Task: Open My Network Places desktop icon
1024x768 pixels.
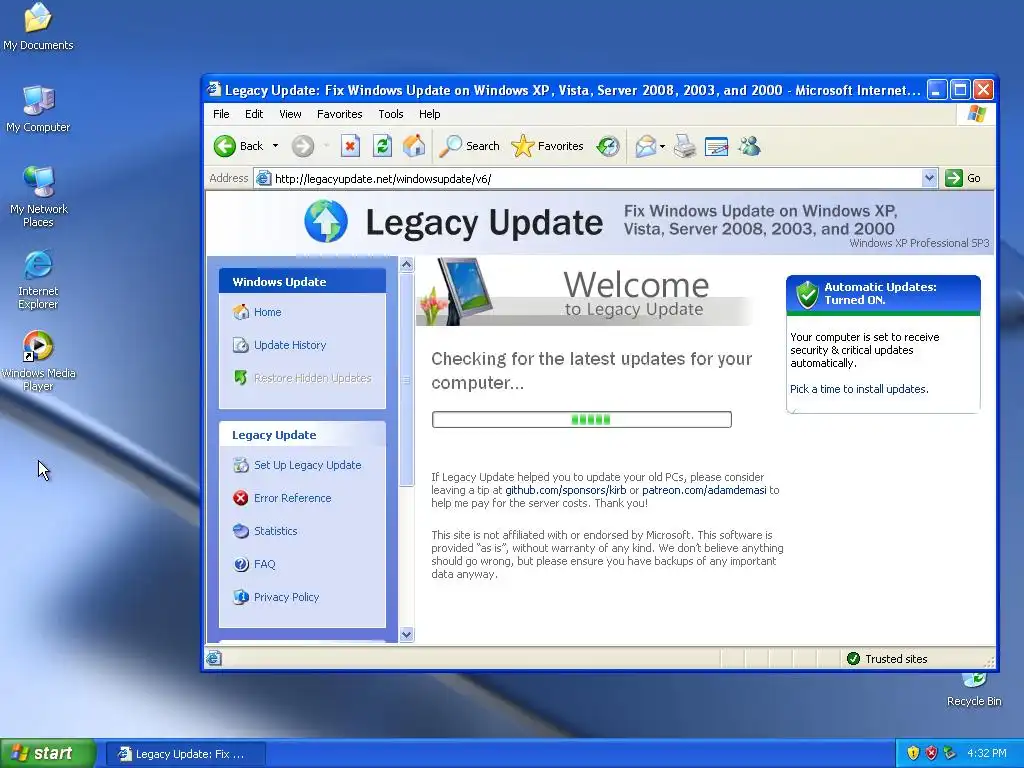Action: [39, 197]
